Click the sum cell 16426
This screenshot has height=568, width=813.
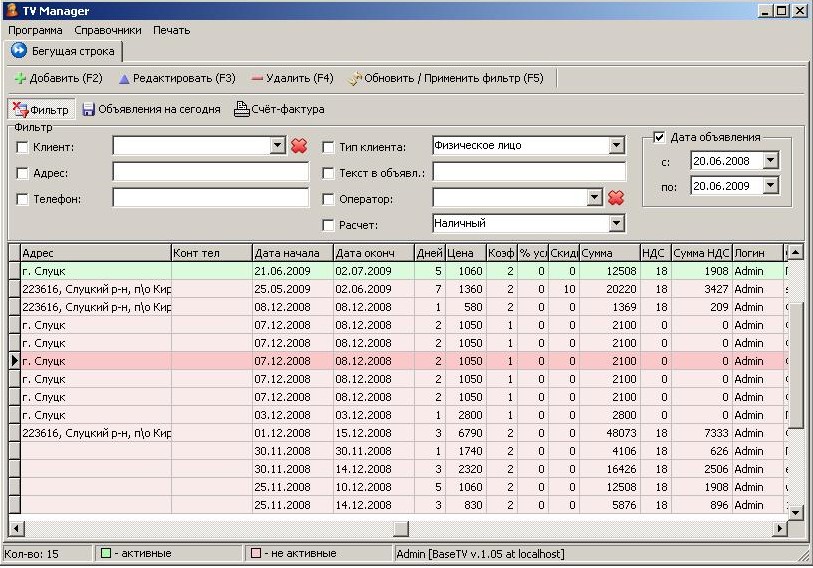(609, 469)
